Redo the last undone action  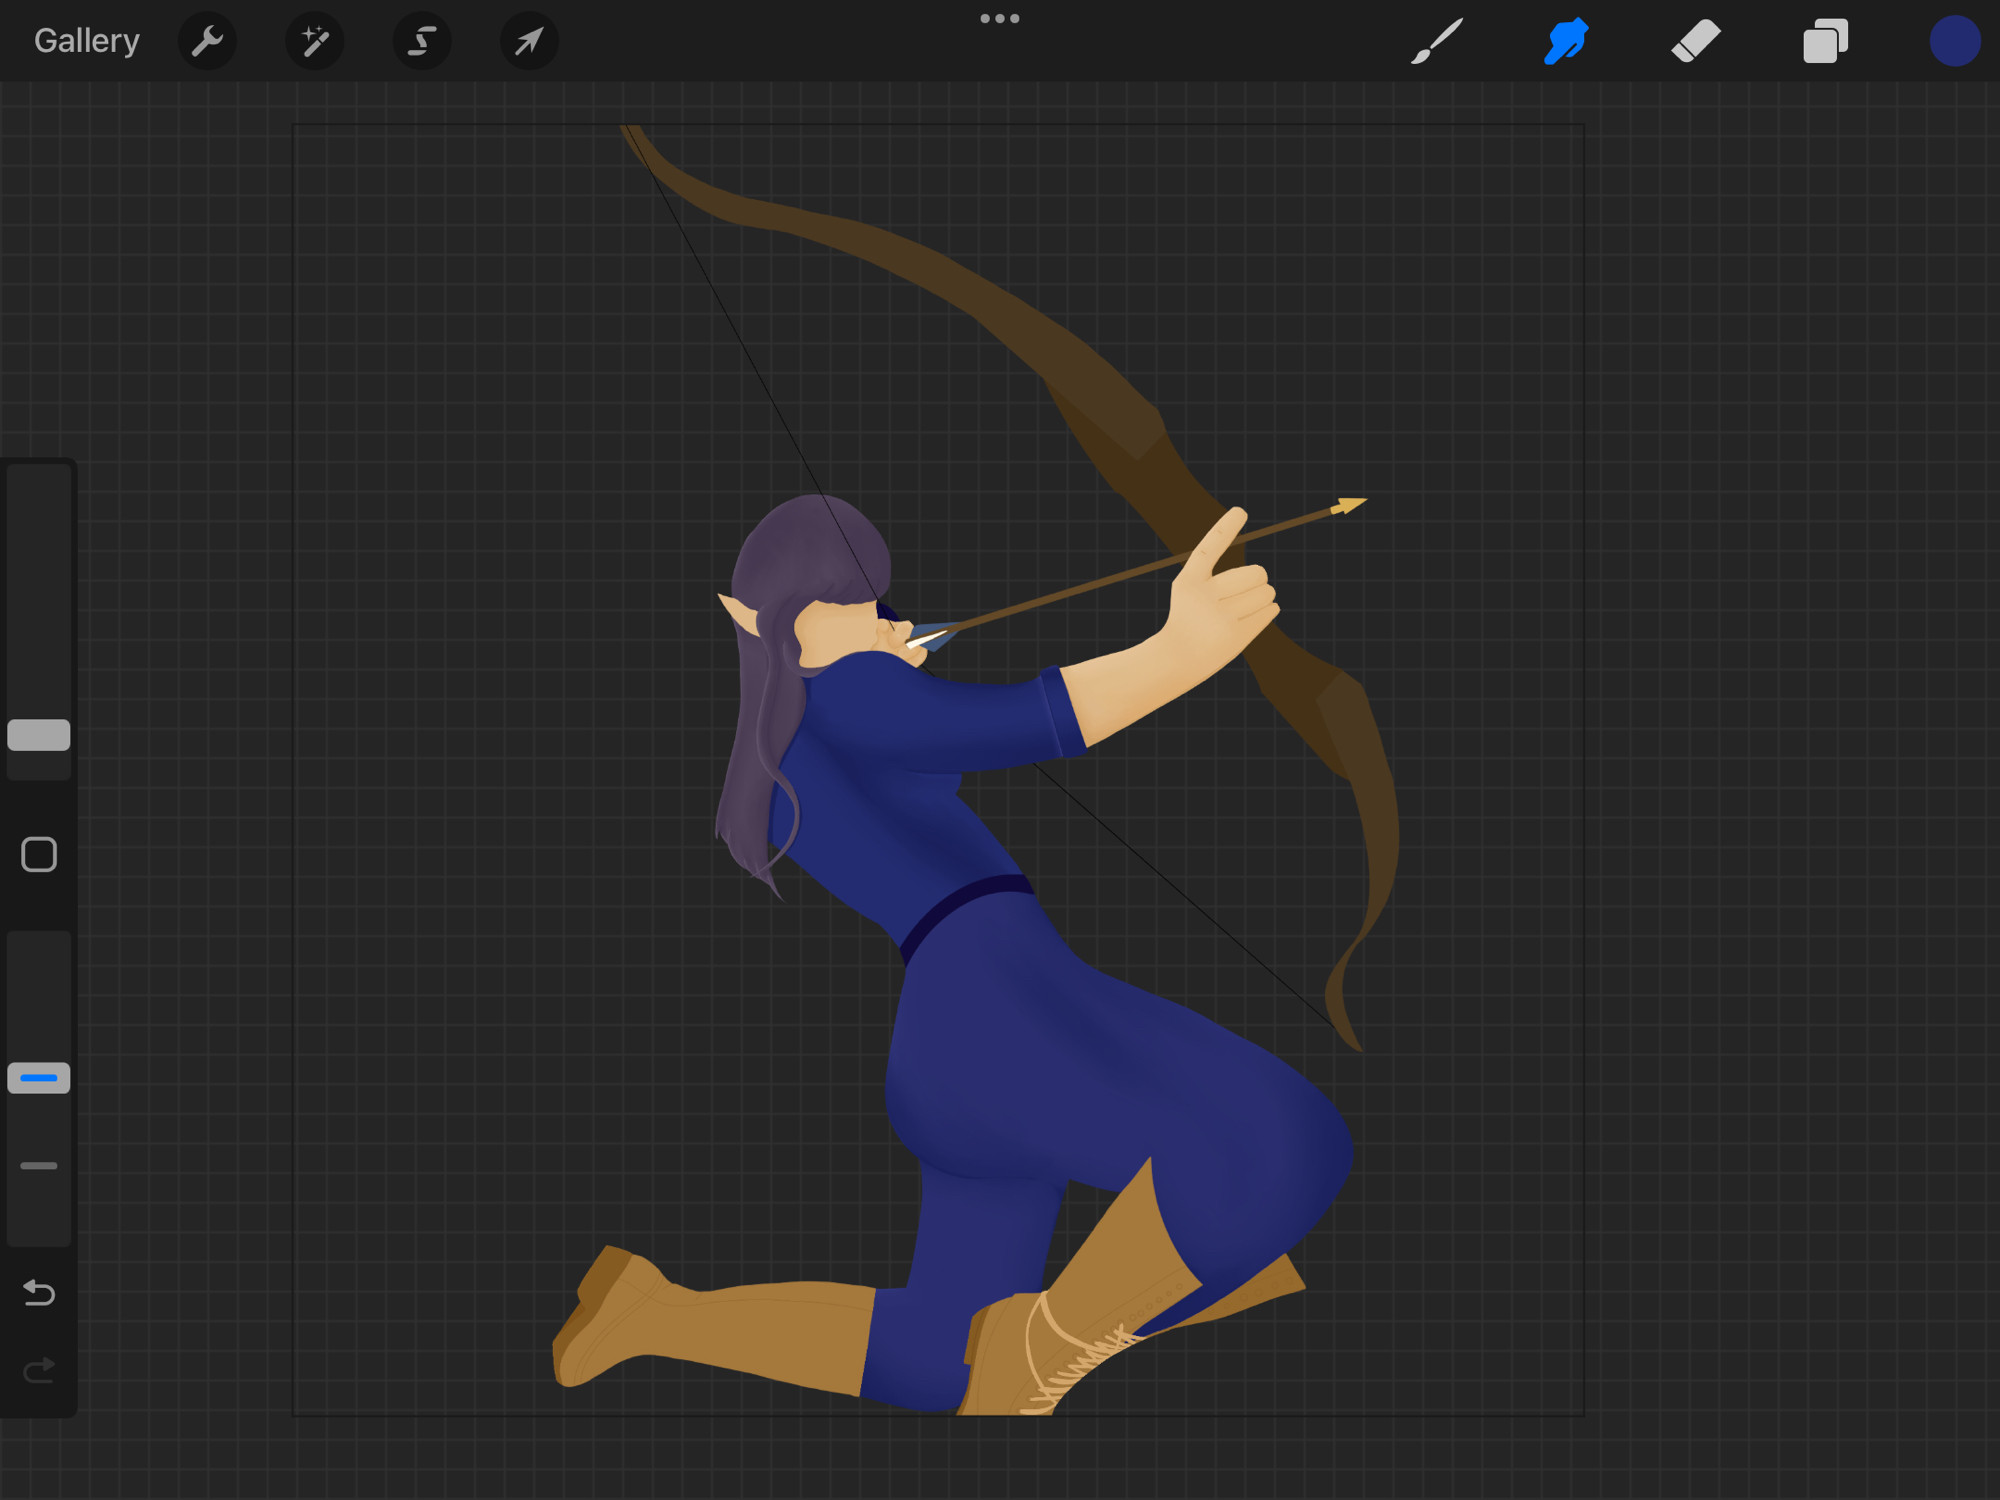[39, 1370]
